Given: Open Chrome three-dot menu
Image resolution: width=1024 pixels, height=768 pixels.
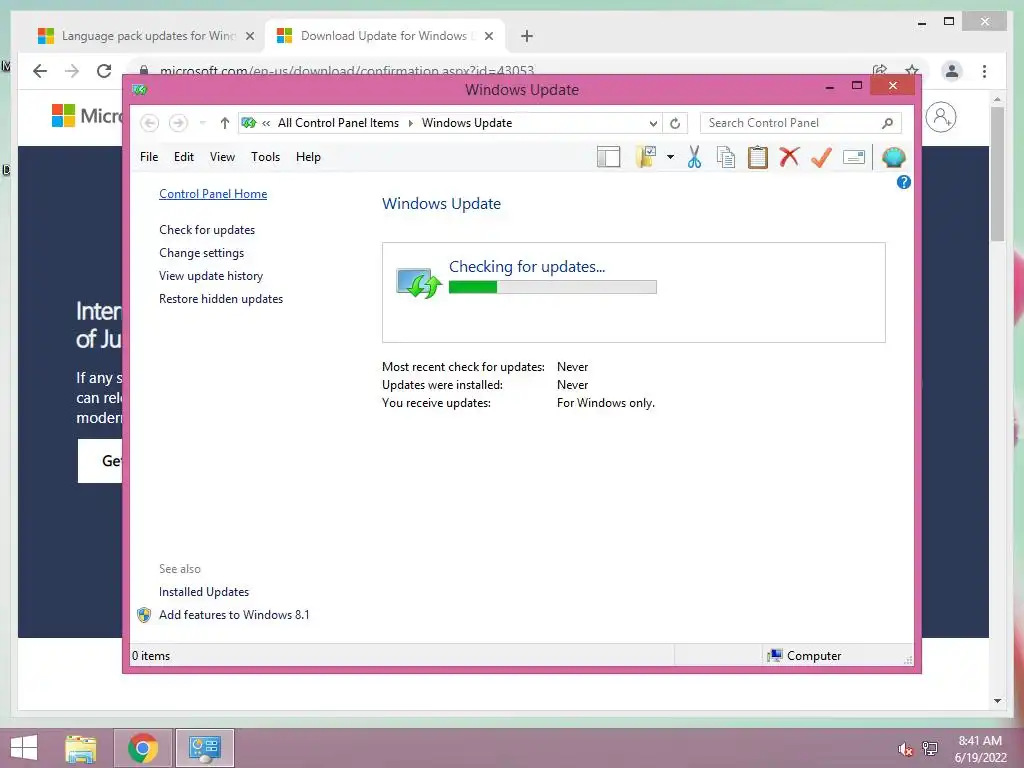Looking at the screenshot, I should pyautogui.click(x=984, y=71).
